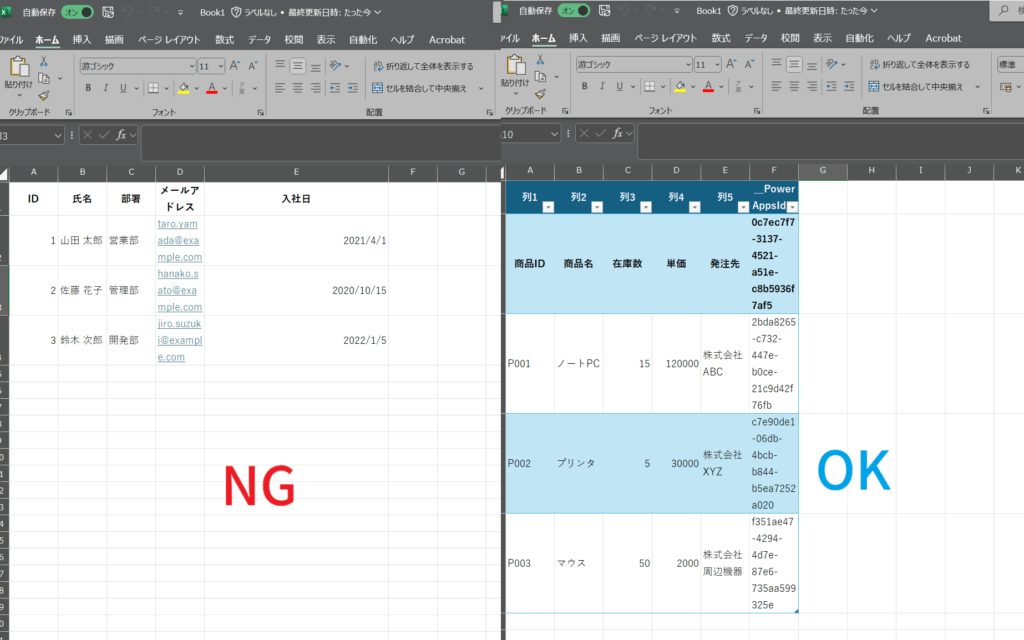Click the yellow fill color button in left window
The image size is (1024, 640).
tap(183, 88)
